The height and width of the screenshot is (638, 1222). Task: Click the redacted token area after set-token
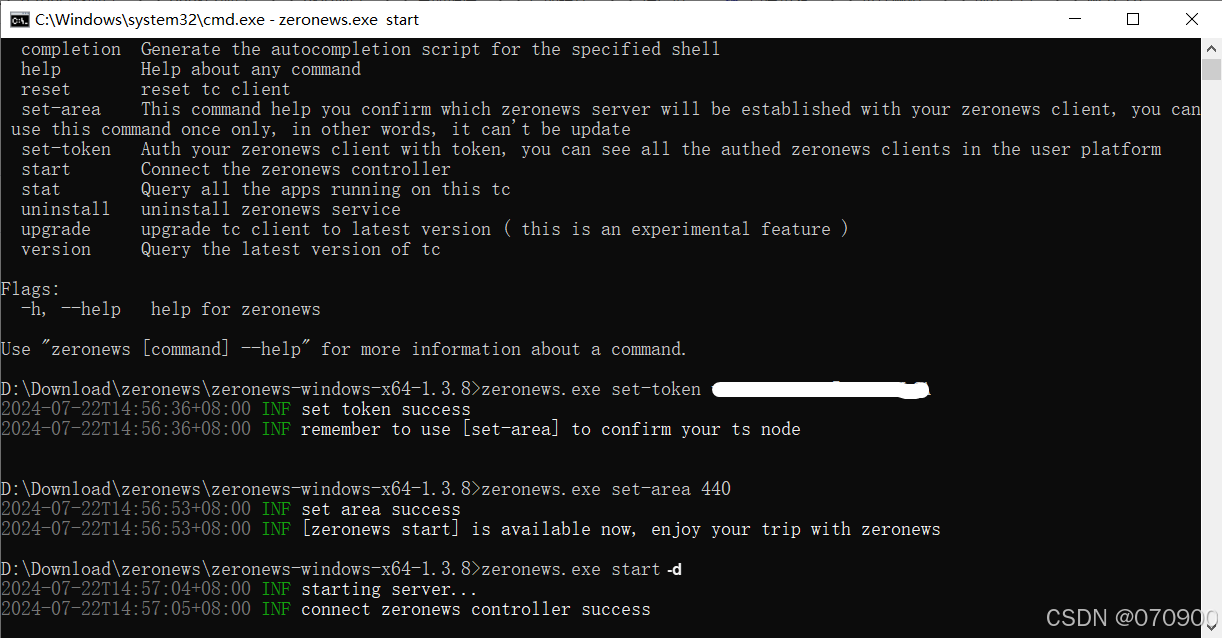(820, 388)
